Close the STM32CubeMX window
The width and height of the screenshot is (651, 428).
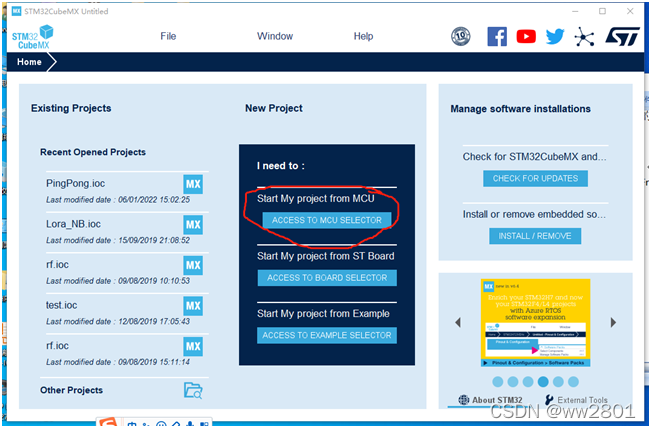630,11
